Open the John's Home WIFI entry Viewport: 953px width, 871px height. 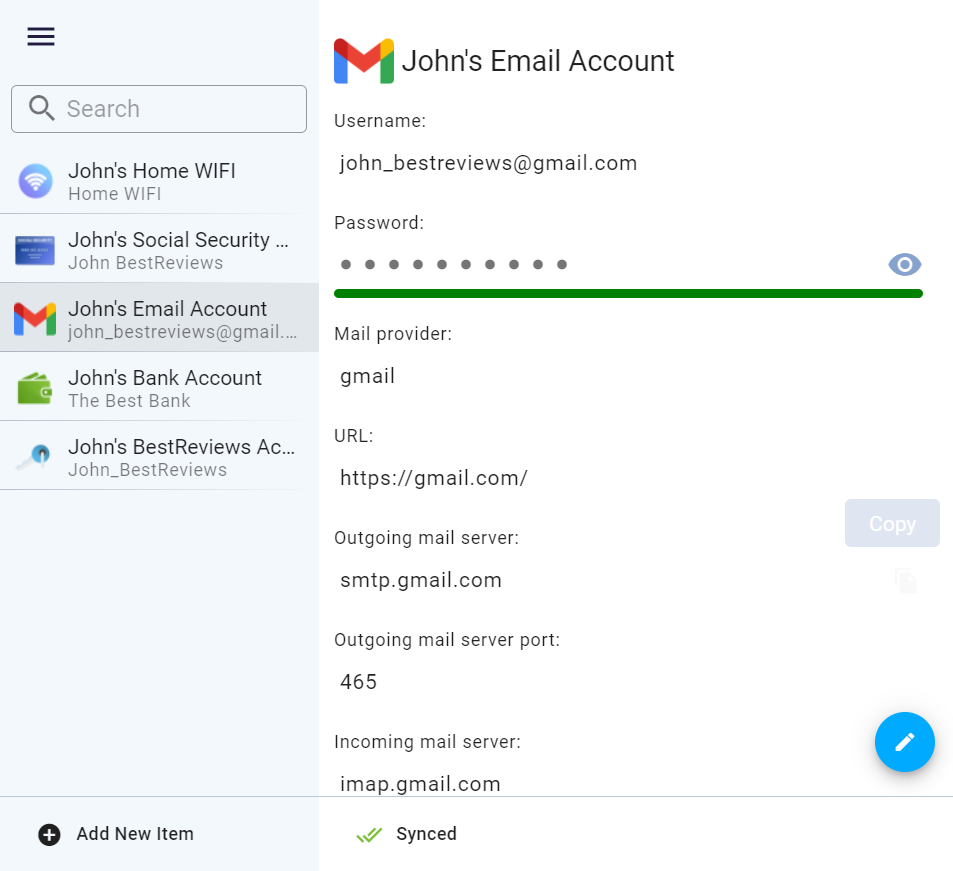pos(160,180)
